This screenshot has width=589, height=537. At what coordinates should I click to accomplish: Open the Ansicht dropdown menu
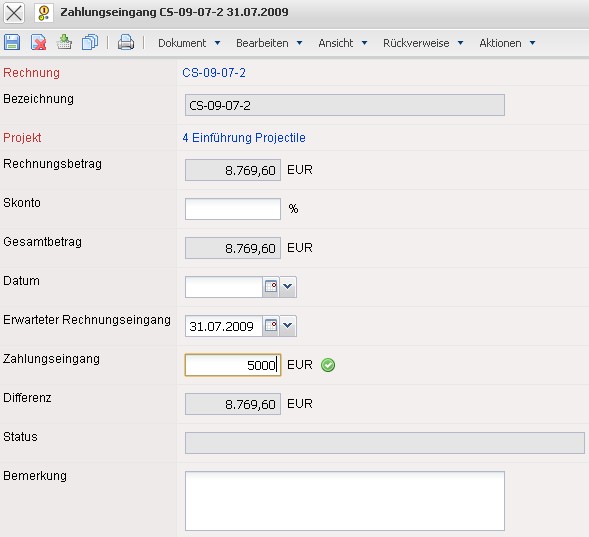(343, 43)
